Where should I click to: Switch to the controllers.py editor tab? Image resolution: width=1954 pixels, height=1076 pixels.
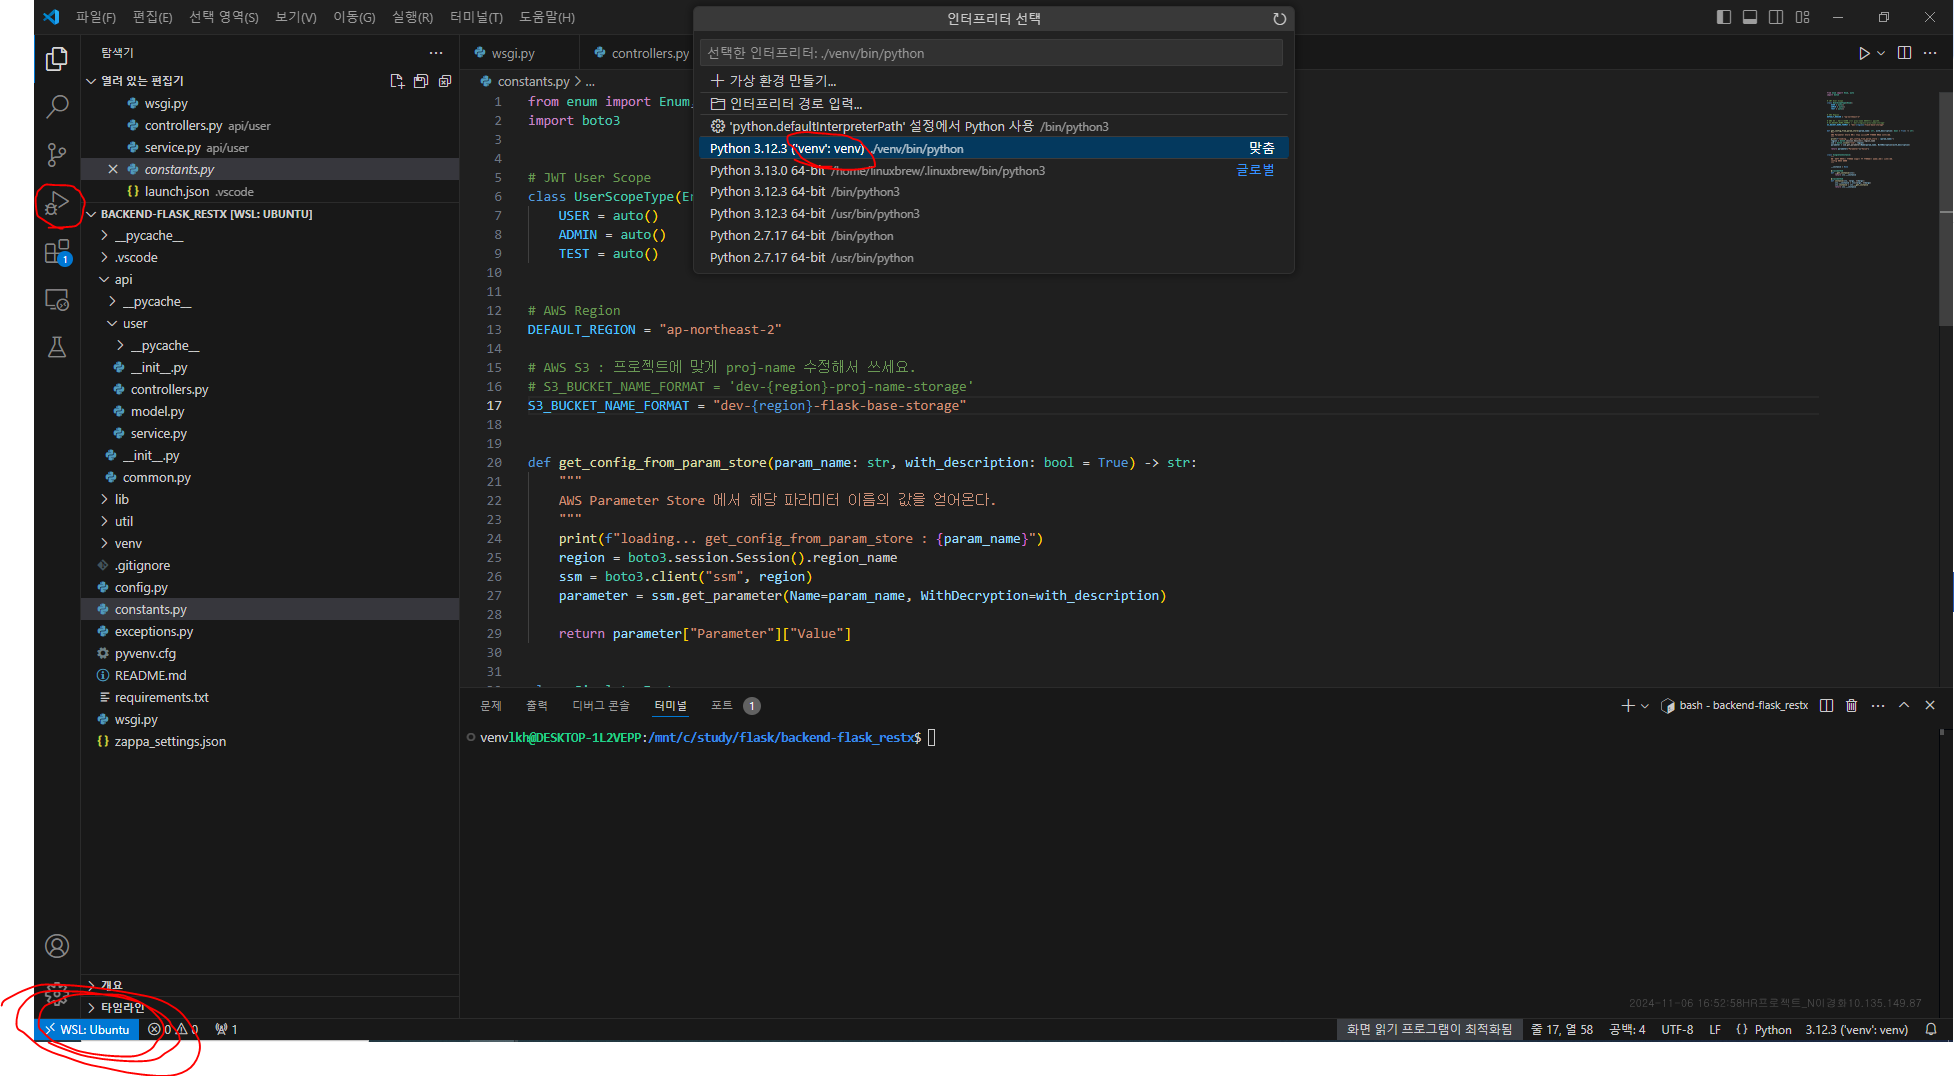pos(649,52)
